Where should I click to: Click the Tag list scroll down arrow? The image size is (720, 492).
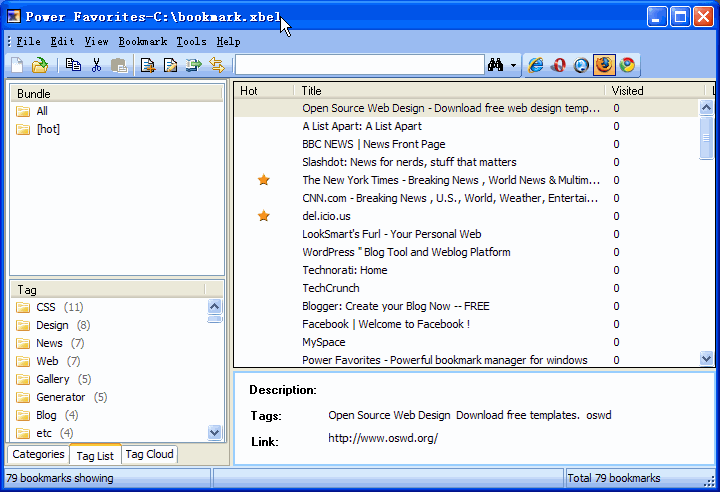tap(214, 432)
